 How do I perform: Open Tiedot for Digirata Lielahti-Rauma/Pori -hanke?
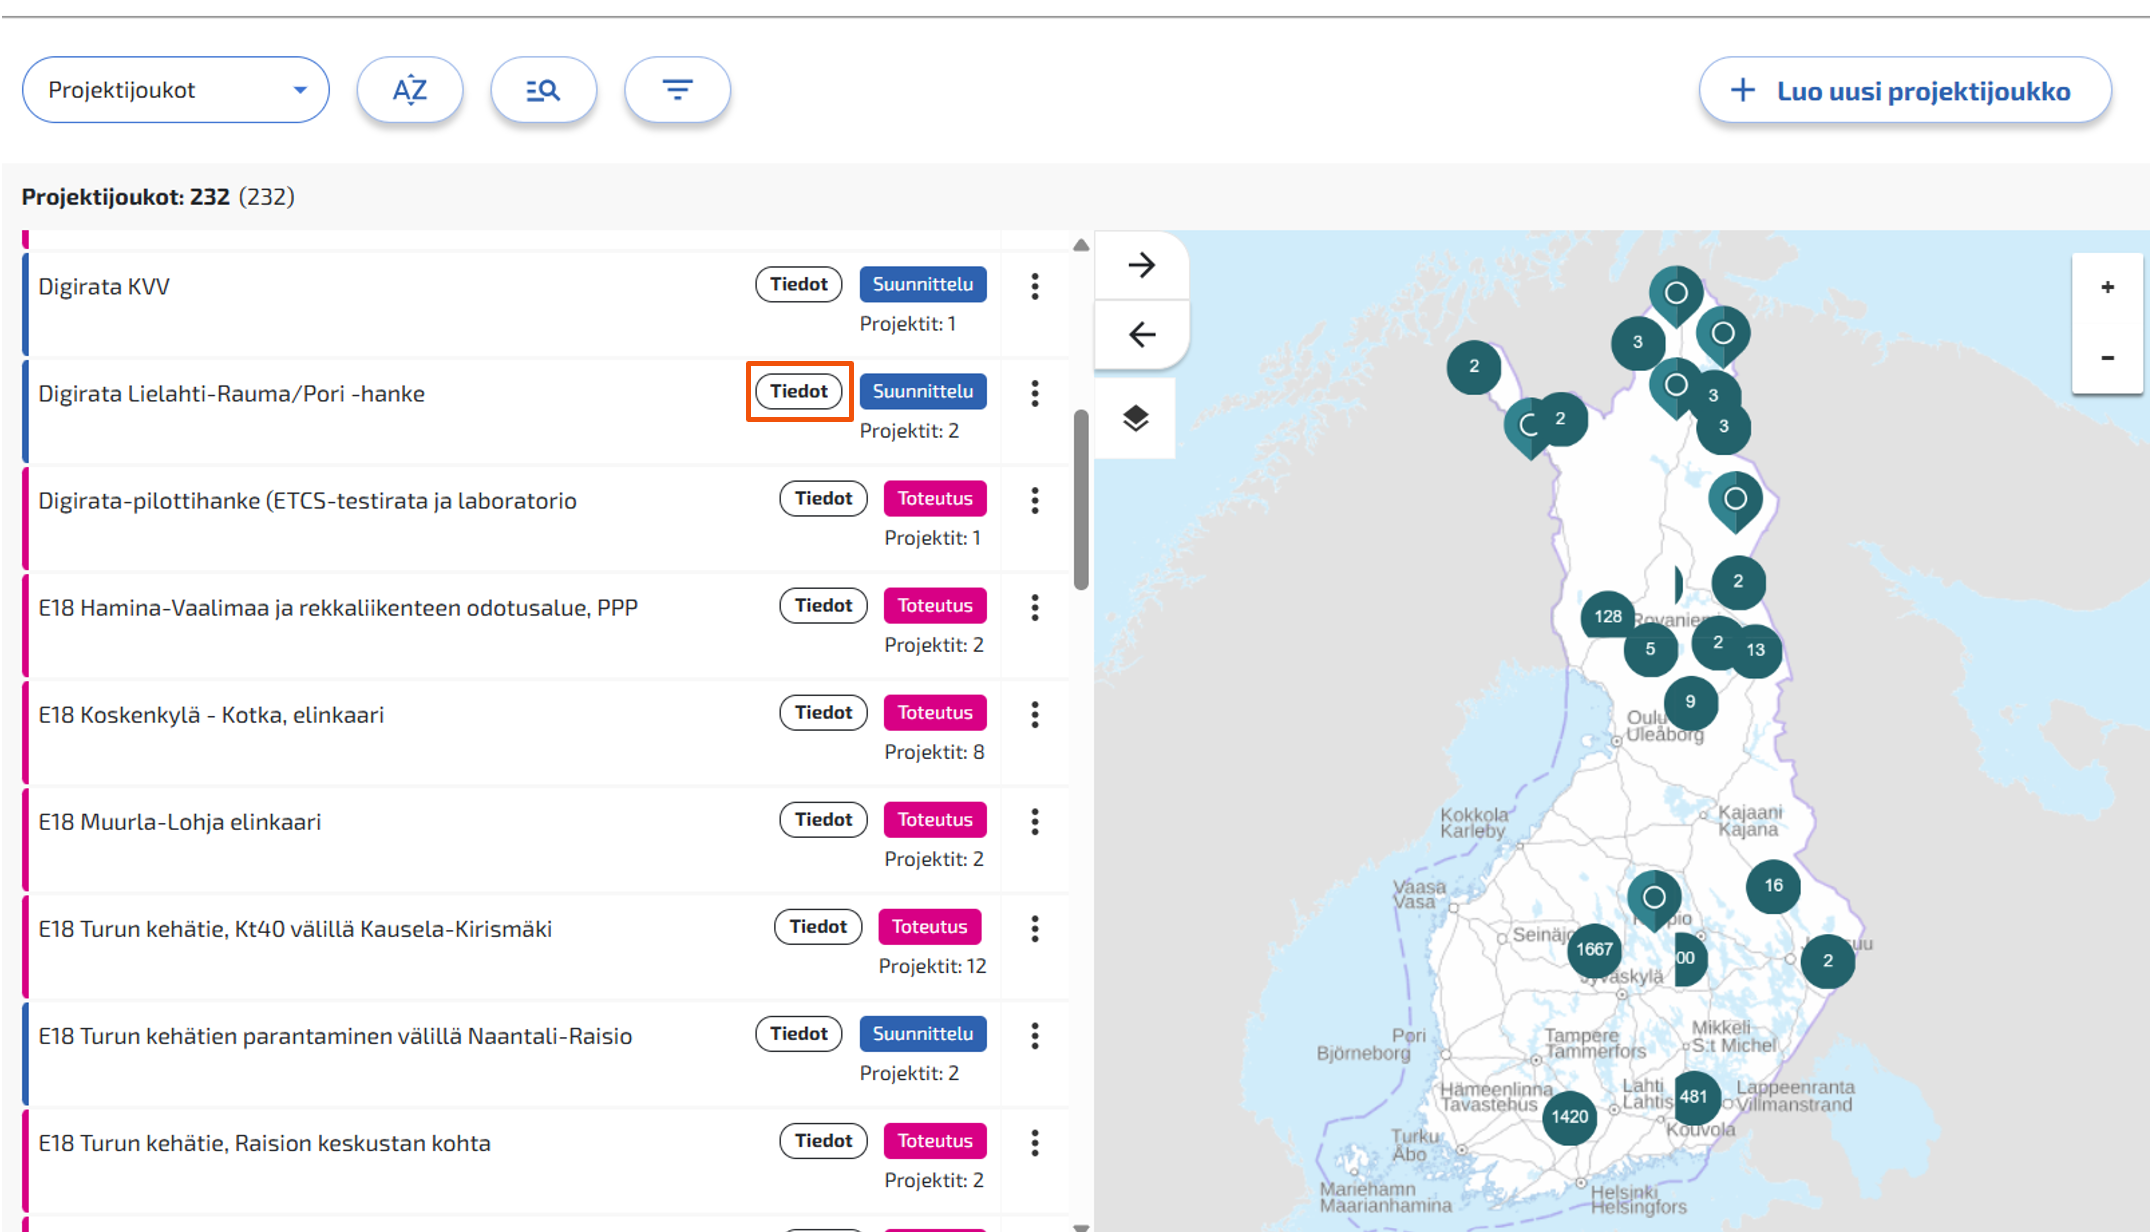point(799,391)
